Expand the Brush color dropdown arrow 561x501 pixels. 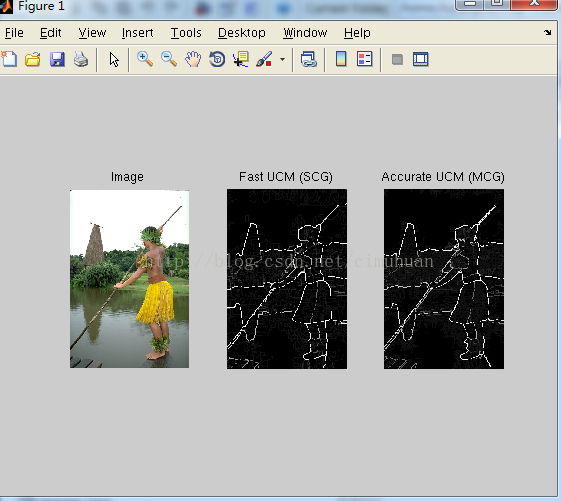(282, 59)
